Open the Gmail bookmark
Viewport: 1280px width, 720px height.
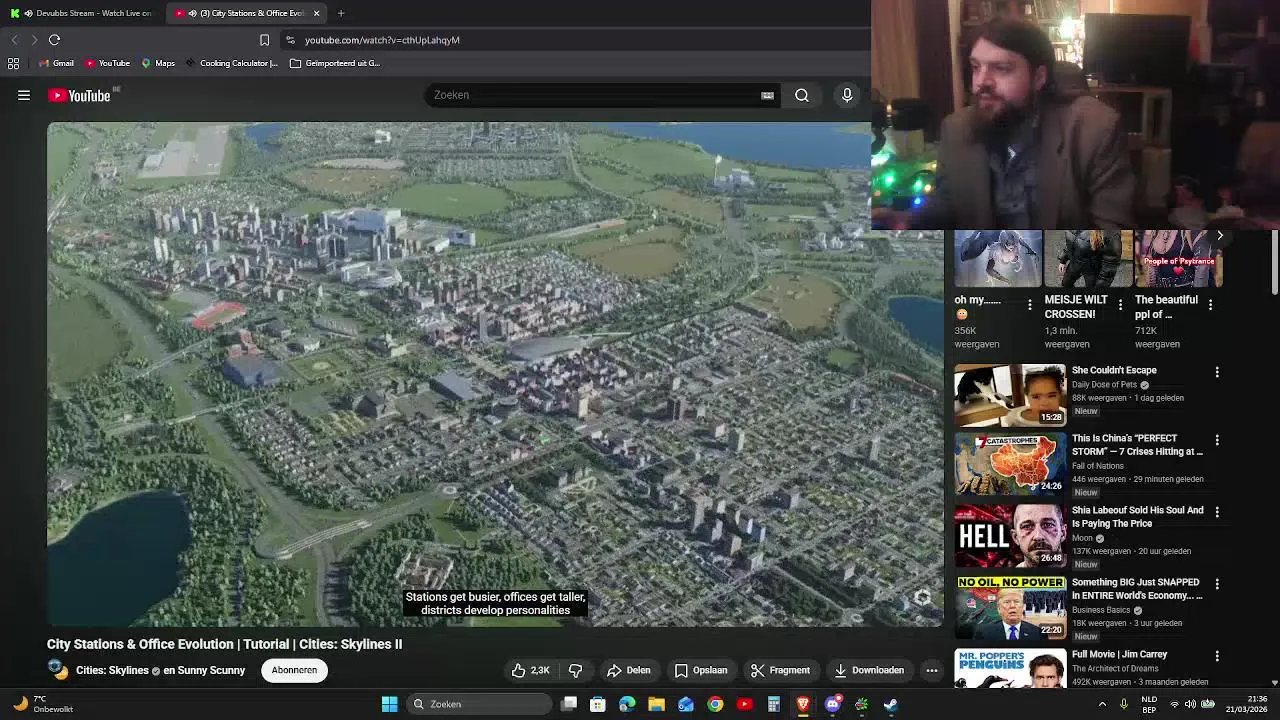pyautogui.click(x=56, y=63)
